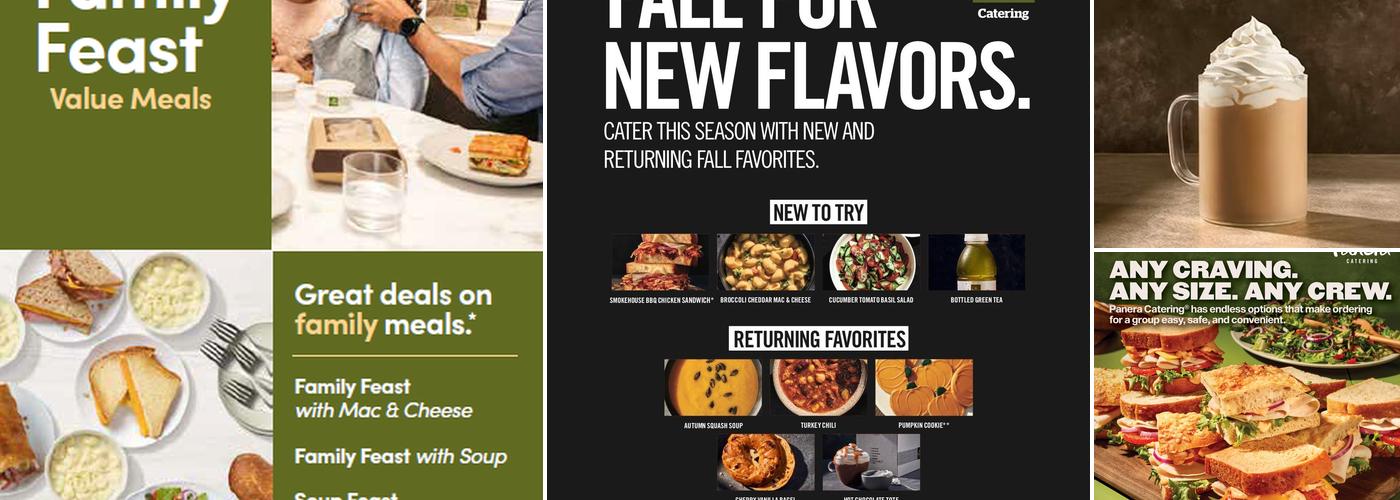
Task: Open the Autumn Squash Soup image
Action: (713, 387)
